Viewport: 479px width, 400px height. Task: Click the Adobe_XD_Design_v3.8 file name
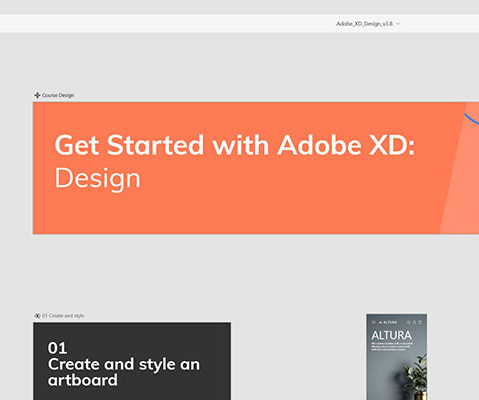(364, 24)
